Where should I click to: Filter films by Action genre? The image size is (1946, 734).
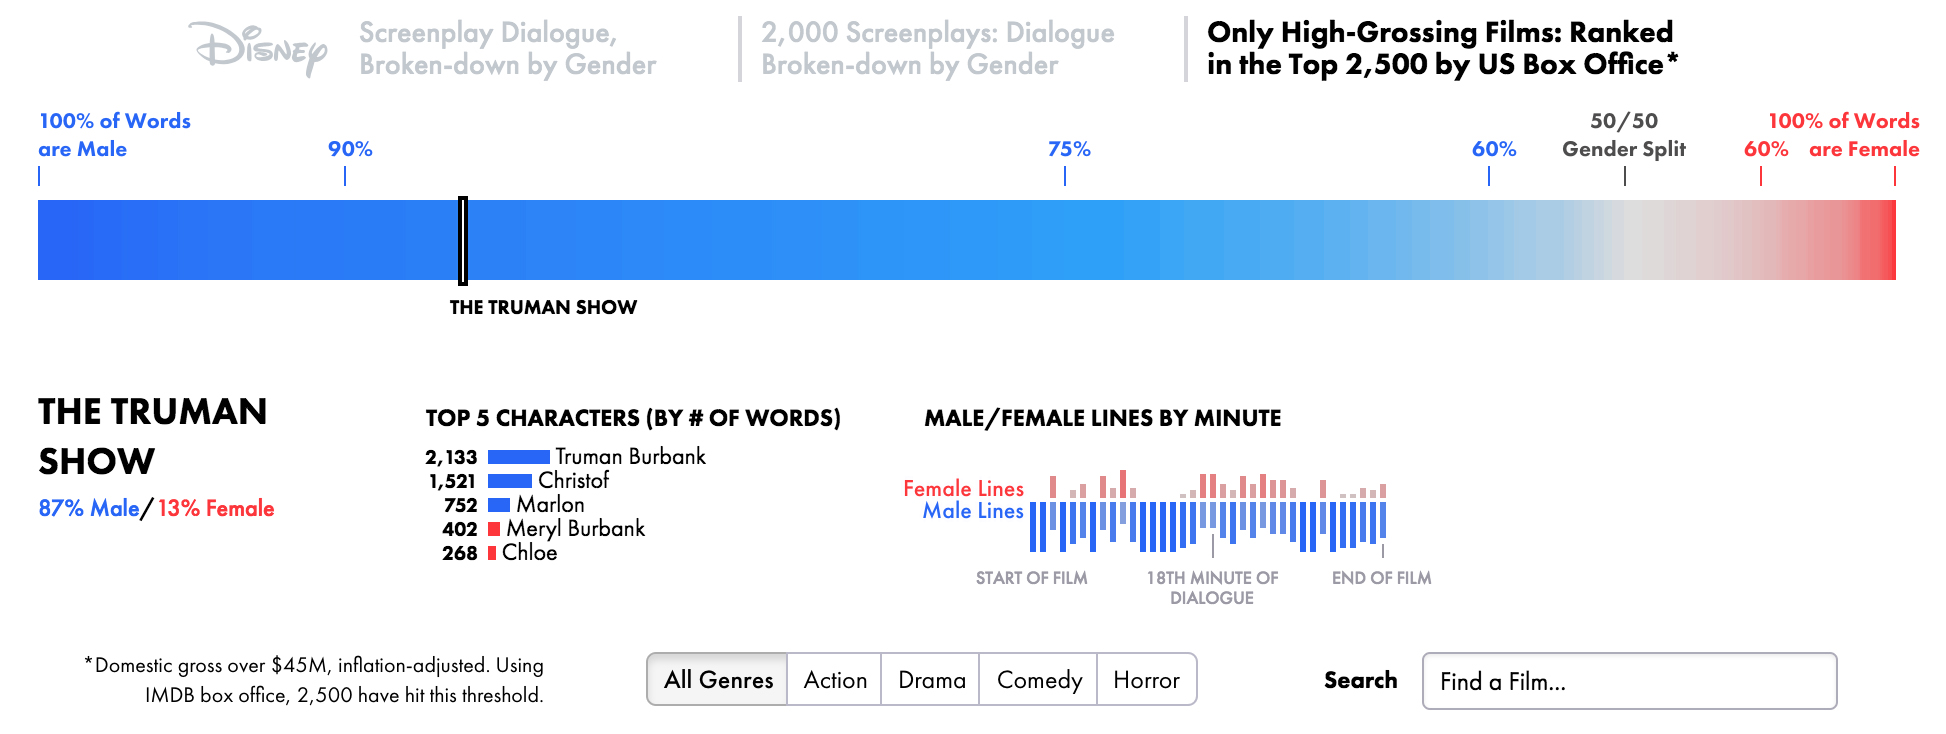(835, 680)
